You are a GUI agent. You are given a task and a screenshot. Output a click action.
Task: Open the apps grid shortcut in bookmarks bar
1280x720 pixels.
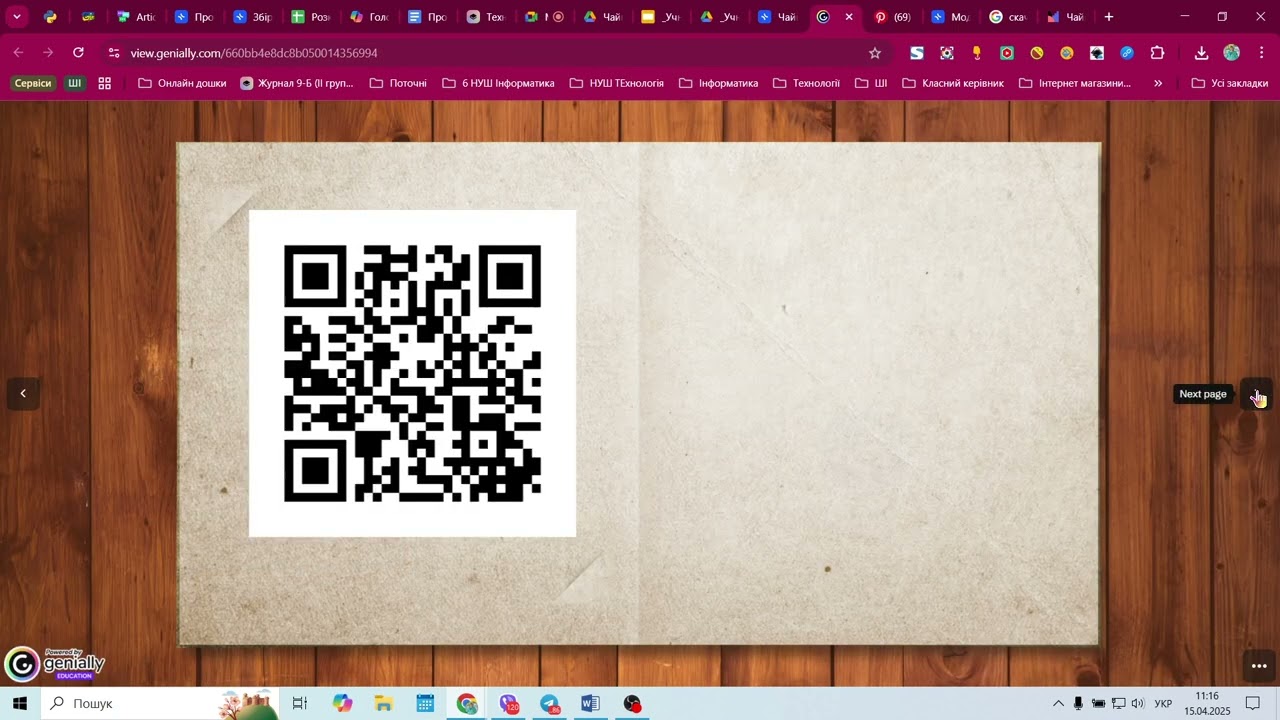click(105, 83)
